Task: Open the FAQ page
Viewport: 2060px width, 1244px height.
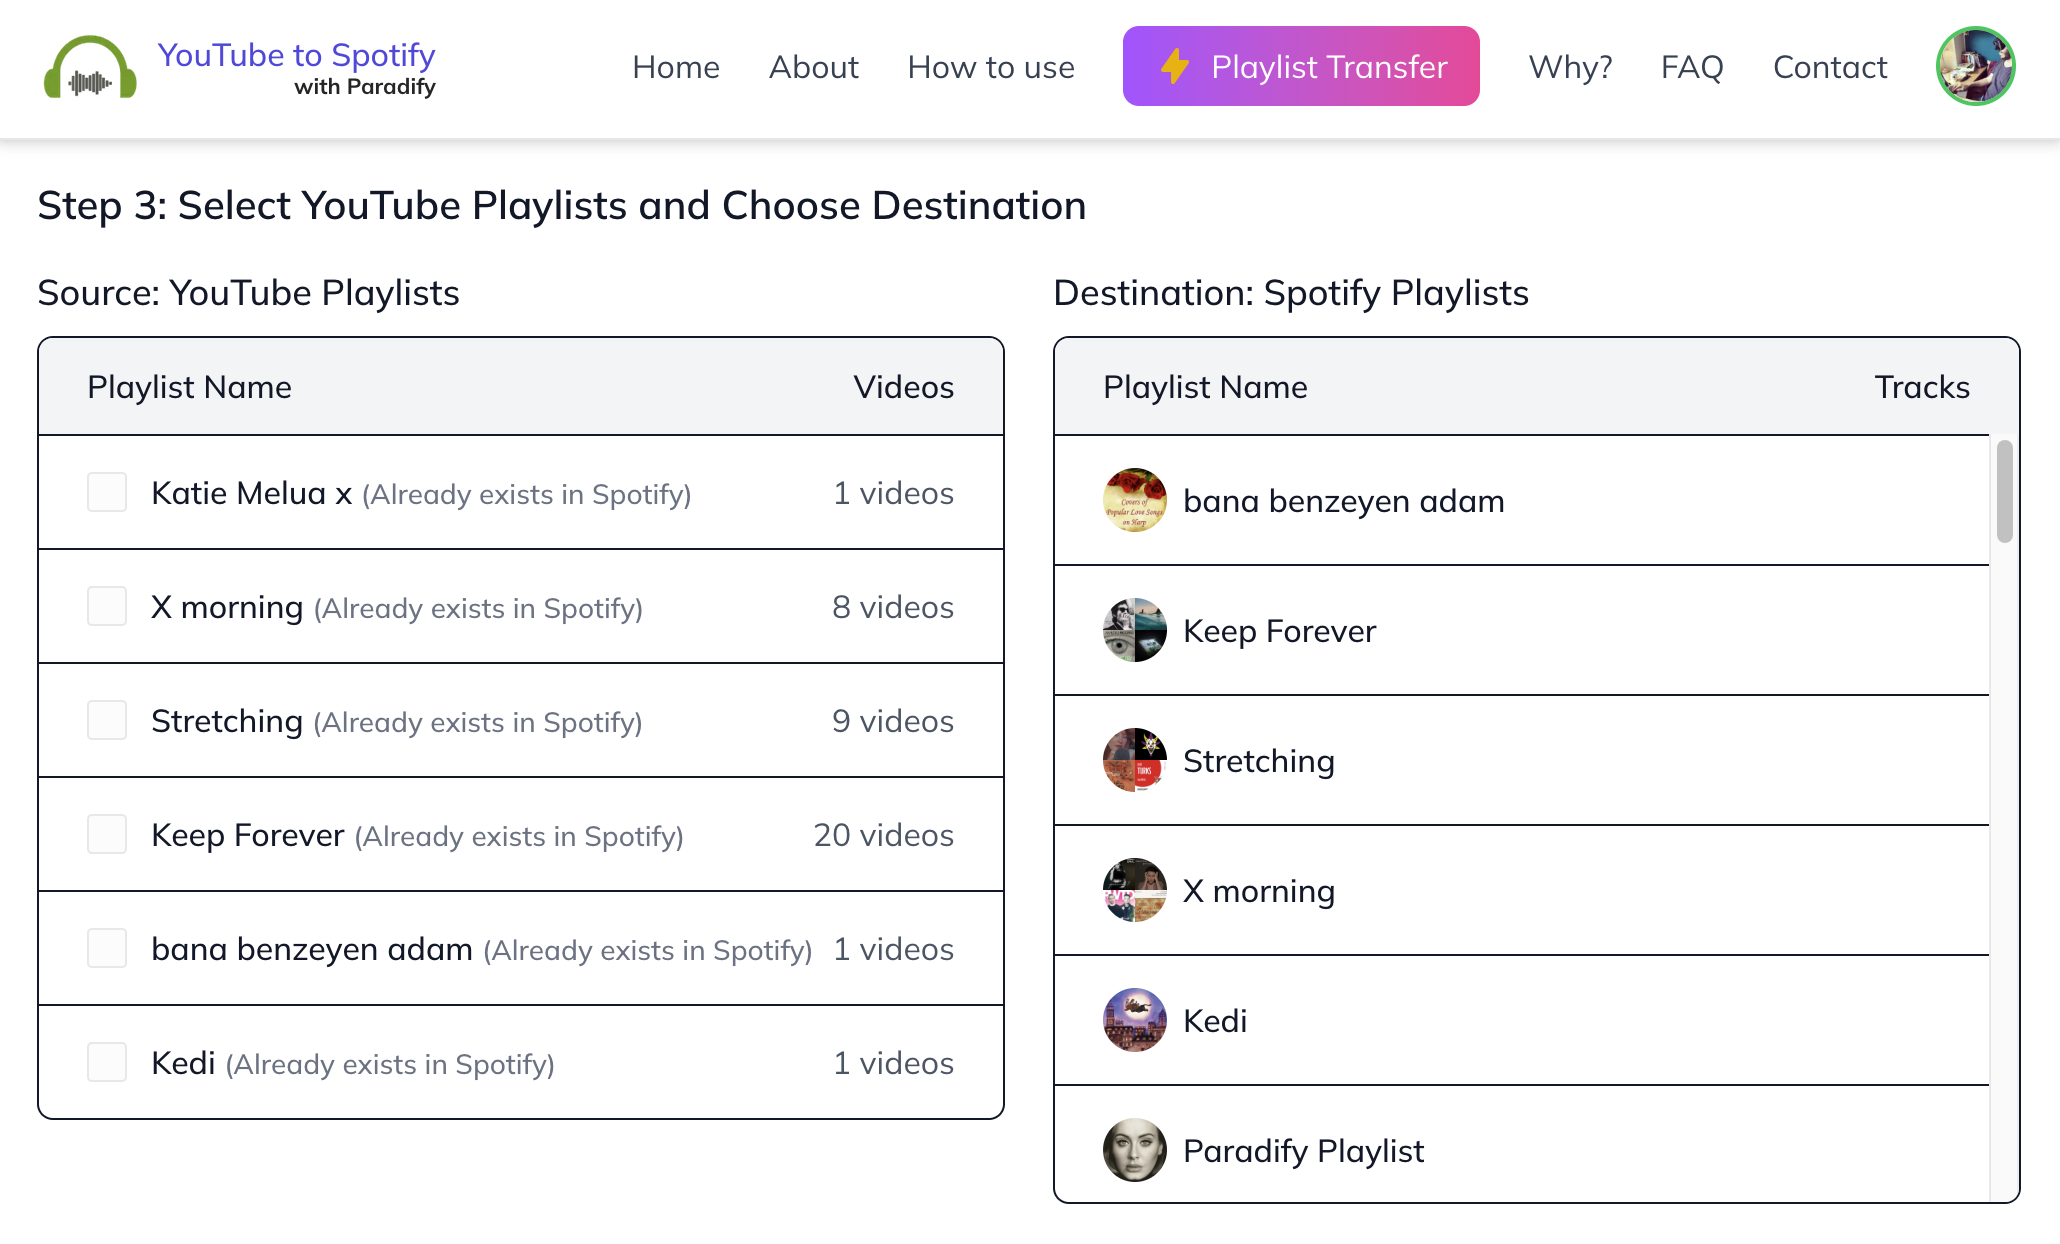Action: pos(1692,67)
